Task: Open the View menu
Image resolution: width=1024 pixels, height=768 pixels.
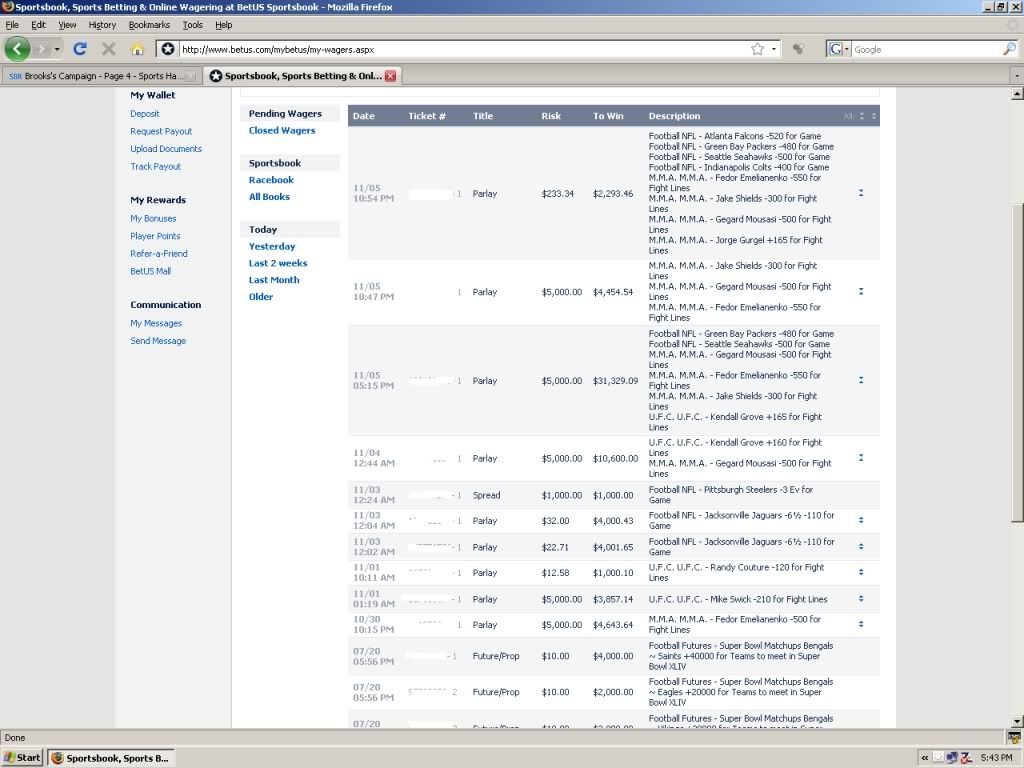Action: 67,25
